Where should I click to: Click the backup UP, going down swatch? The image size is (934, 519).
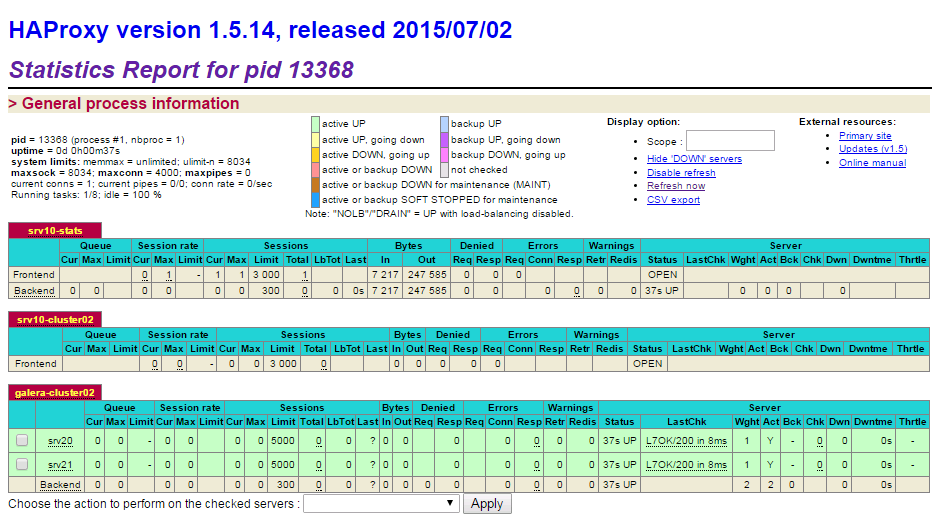click(444, 139)
